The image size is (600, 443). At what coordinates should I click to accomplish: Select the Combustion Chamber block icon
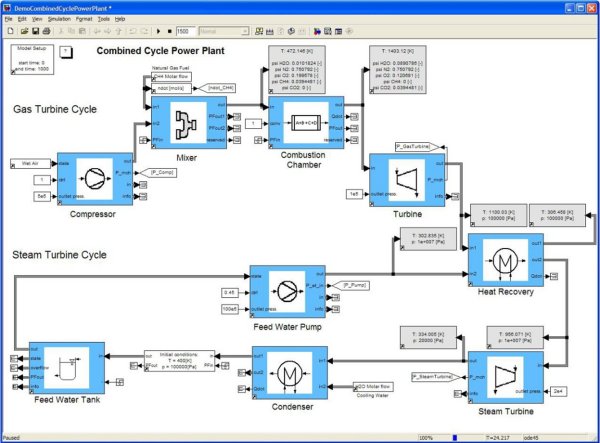(306, 123)
